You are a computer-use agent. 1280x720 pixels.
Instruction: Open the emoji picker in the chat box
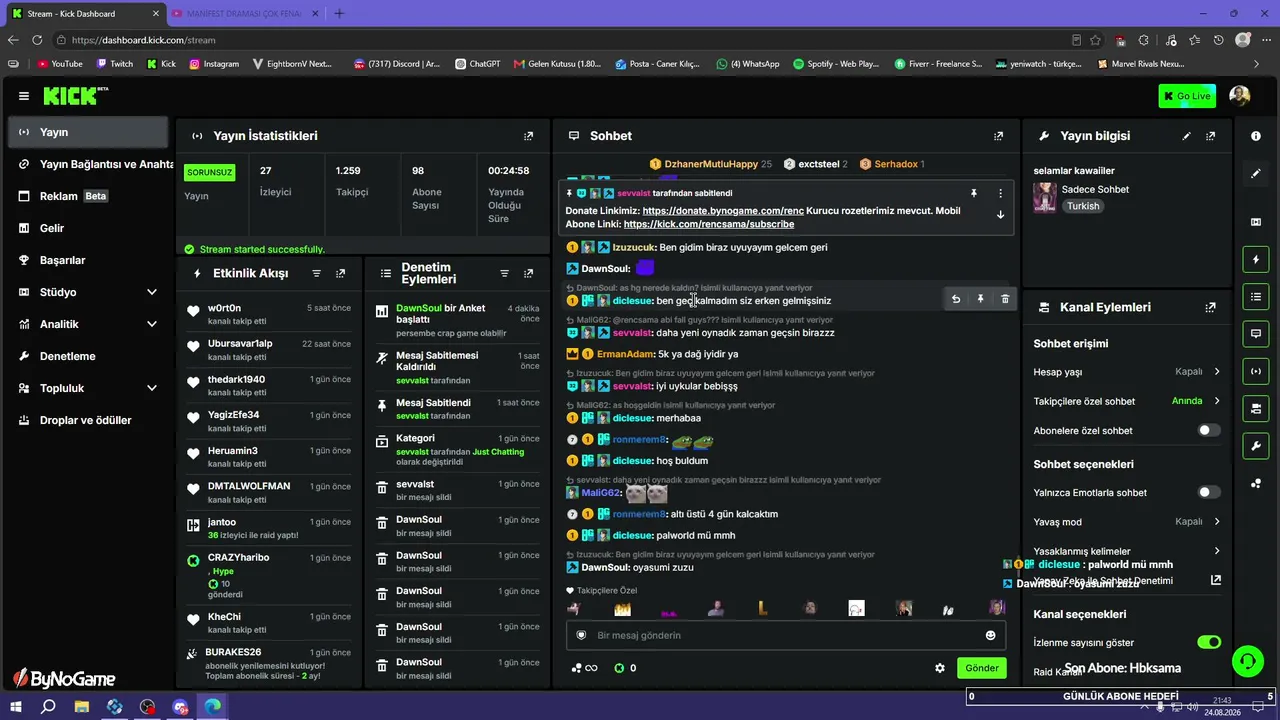click(x=990, y=635)
